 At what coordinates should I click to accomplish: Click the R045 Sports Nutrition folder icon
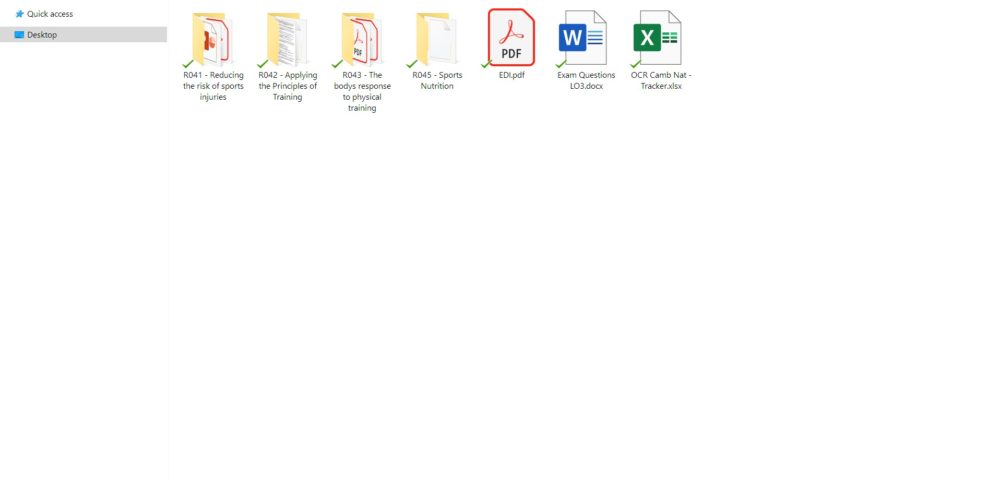(437, 39)
